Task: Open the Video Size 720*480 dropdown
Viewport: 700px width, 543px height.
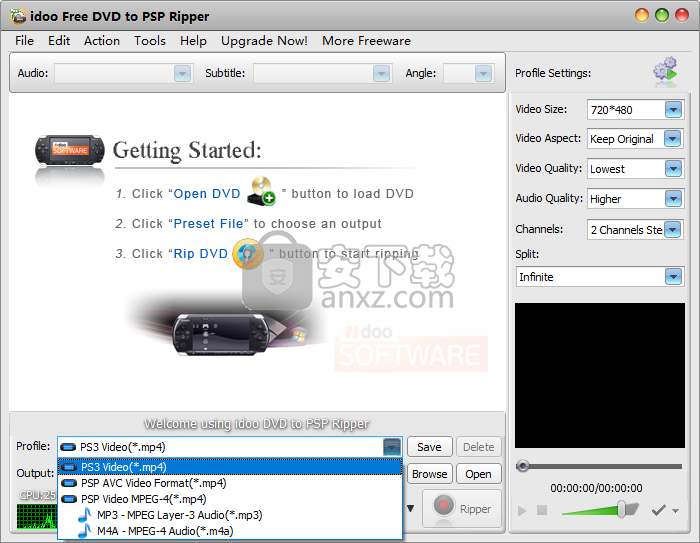Action: click(x=673, y=109)
